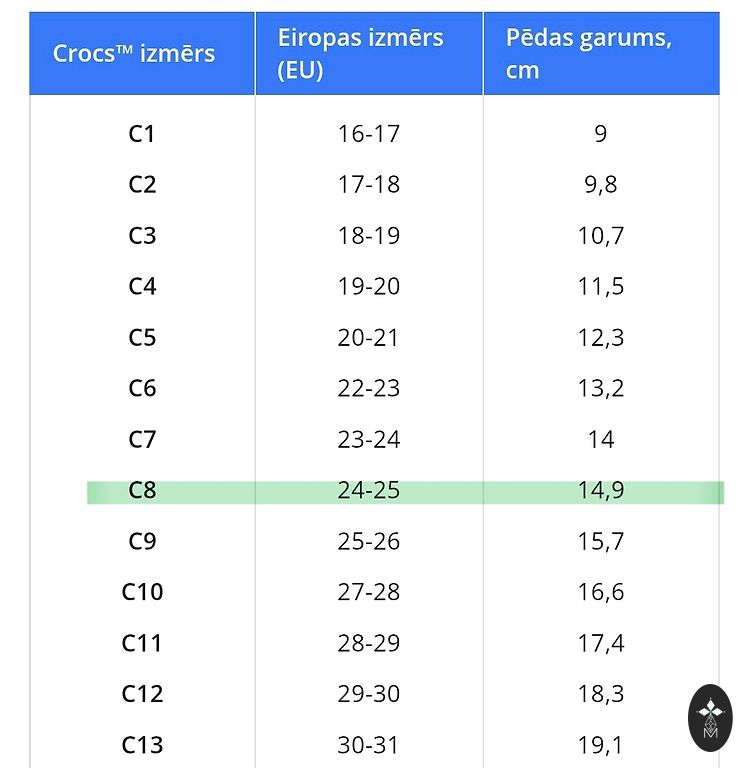This screenshot has height=768, width=749.
Task: Select the C5 size label
Action: click(142, 338)
